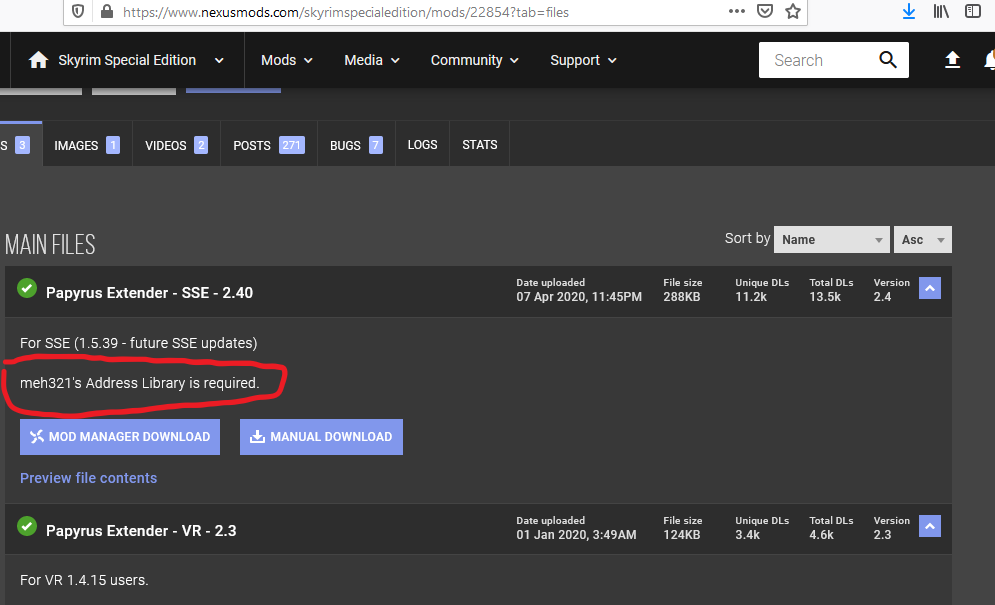Click the padlock site info icon

[107, 11]
